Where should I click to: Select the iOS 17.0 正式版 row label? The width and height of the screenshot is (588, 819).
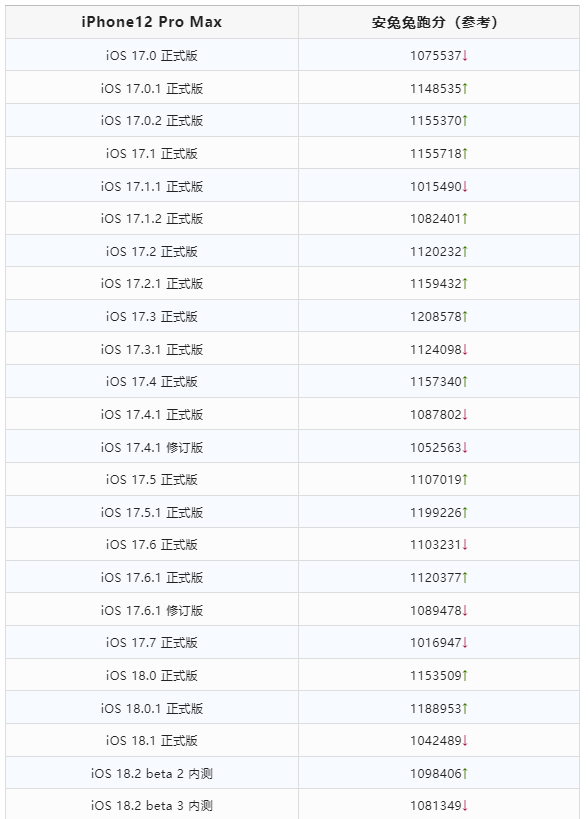152,55
